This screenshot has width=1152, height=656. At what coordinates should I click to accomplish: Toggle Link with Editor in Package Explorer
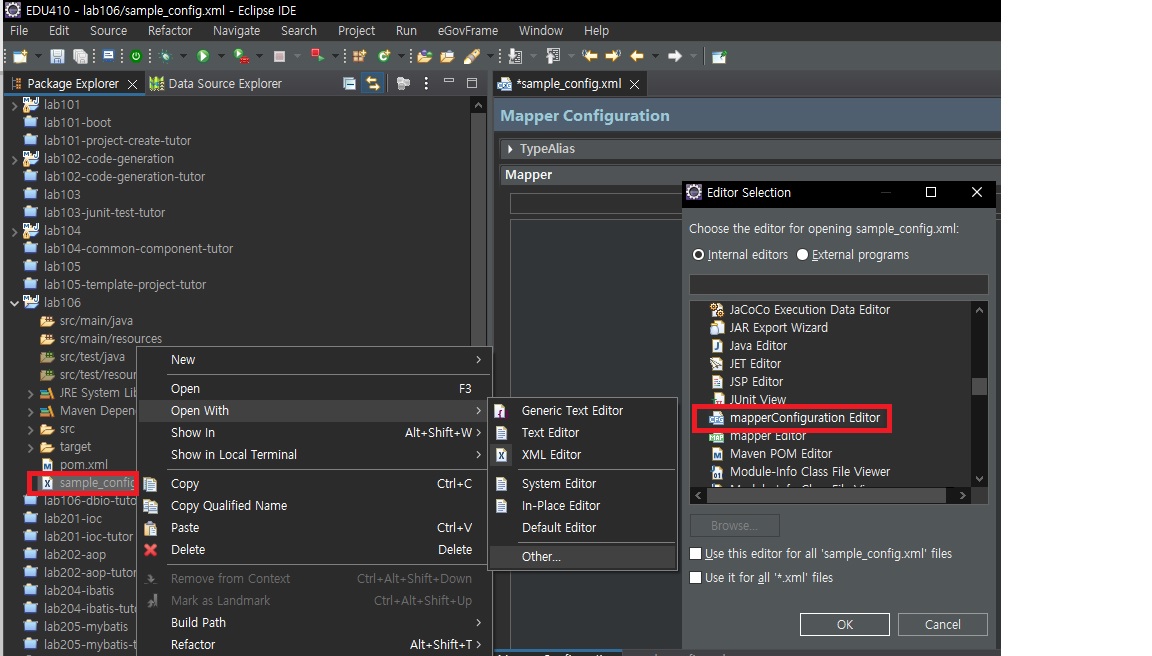[x=373, y=84]
